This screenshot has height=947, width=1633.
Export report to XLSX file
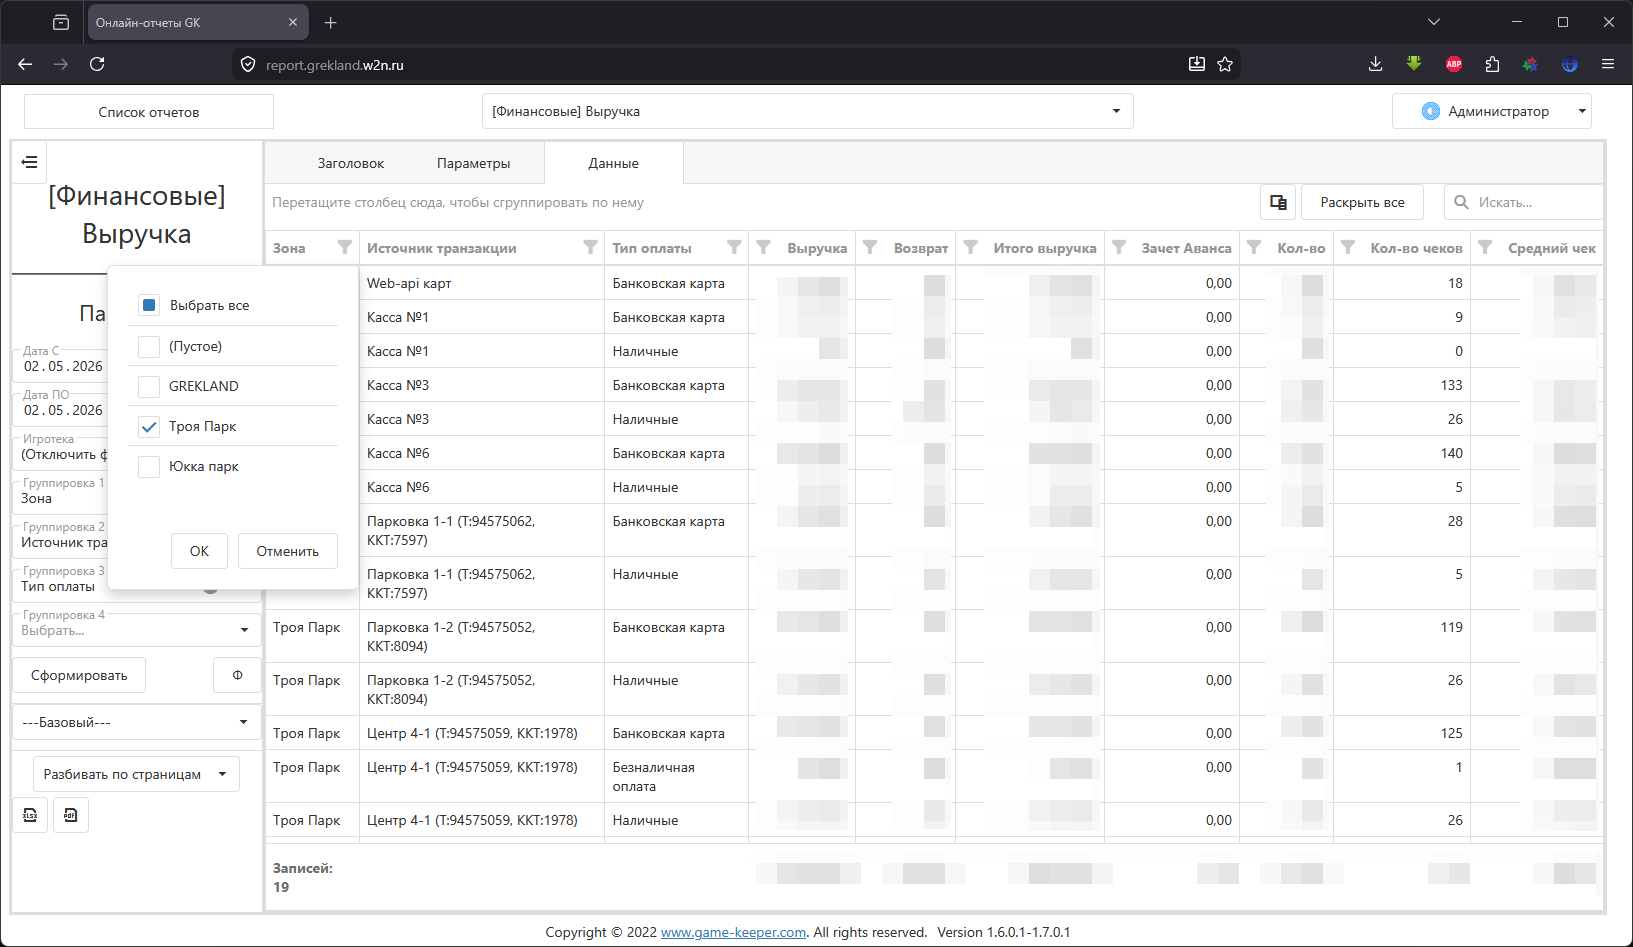pyautogui.click(x=30, y=815)
